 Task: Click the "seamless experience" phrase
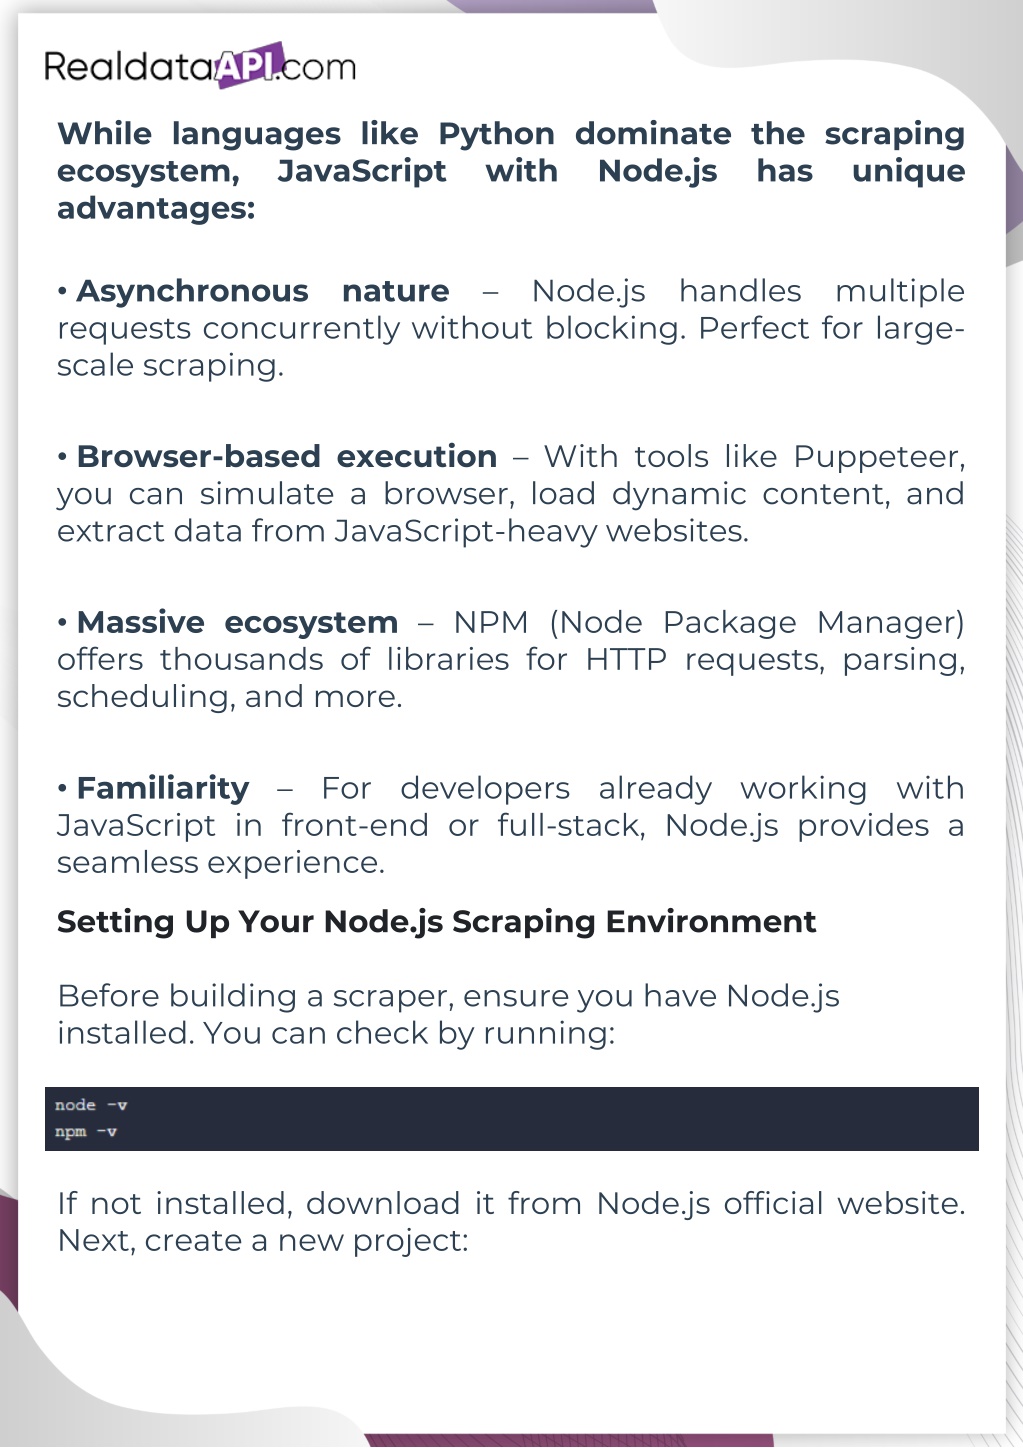click(220, 863)
